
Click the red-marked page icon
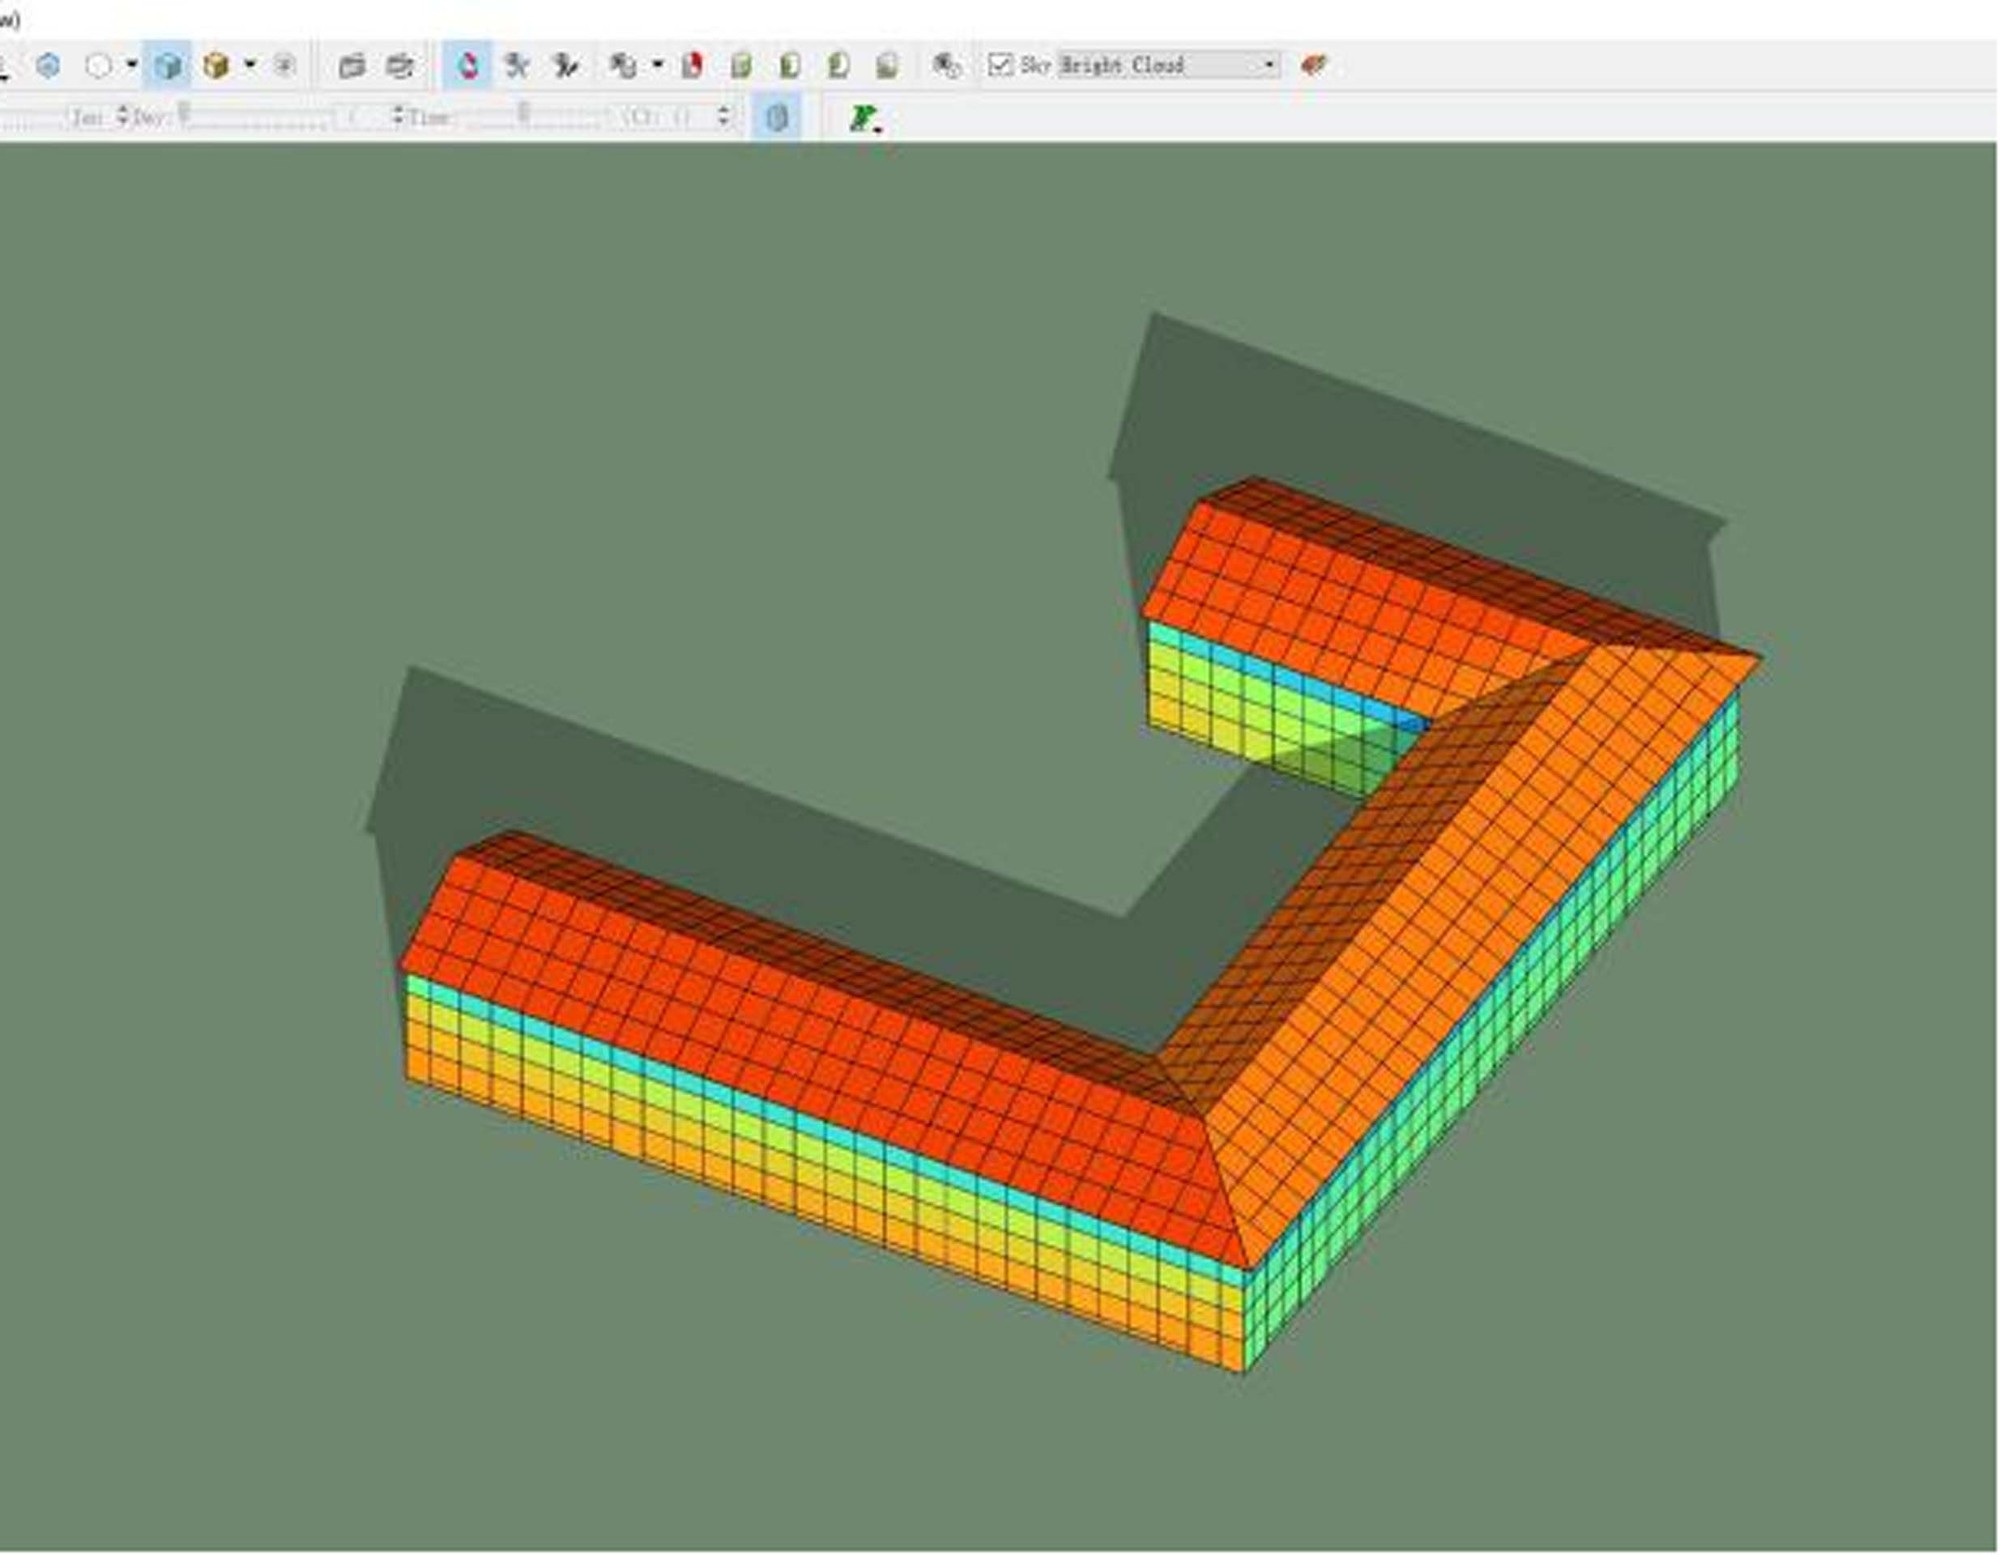(x=692, y=66)
